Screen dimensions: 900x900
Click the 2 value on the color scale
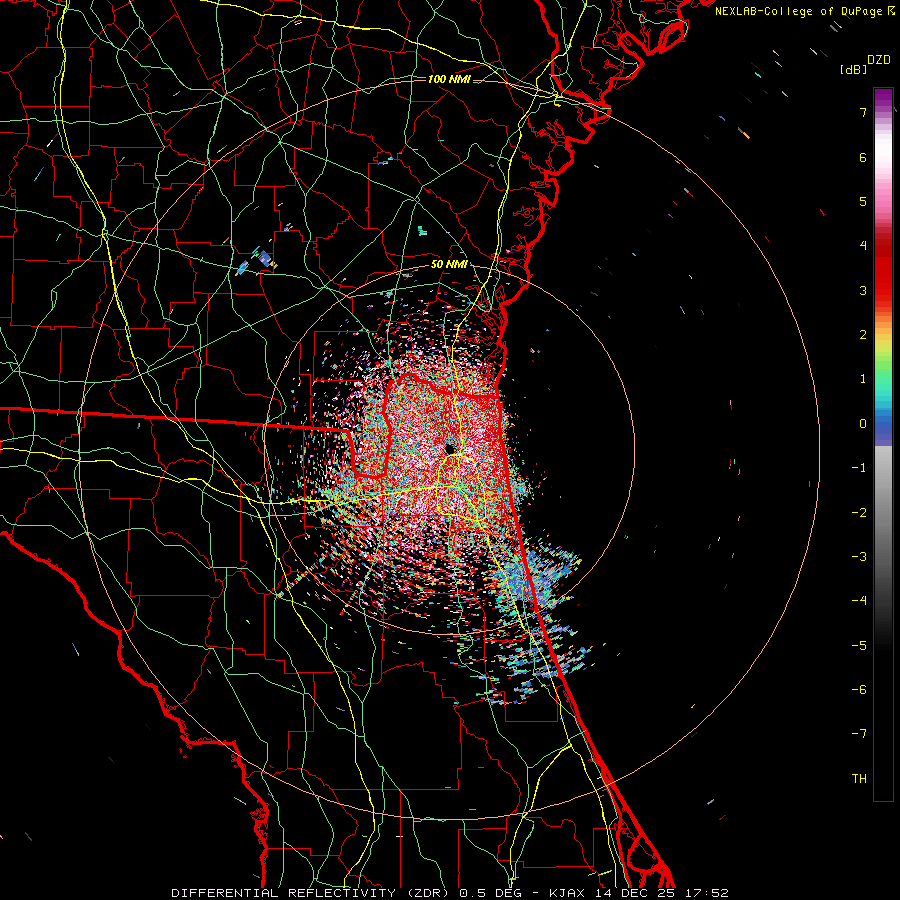click(863, 335)
